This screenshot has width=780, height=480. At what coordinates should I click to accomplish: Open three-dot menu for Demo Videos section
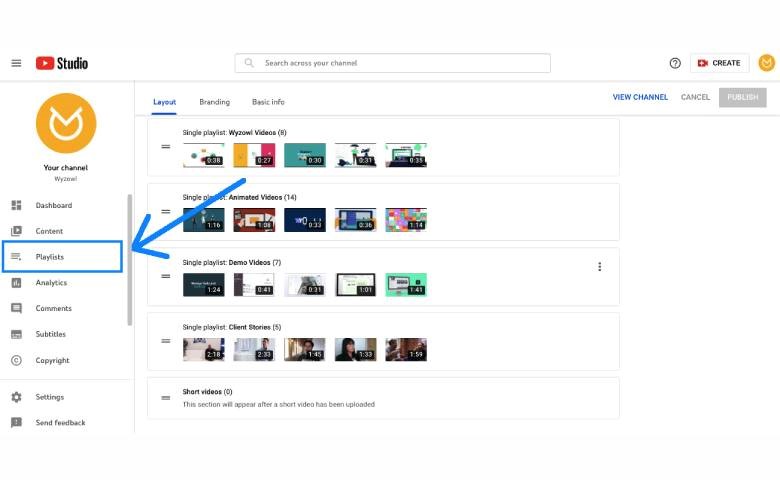(600, 267)
